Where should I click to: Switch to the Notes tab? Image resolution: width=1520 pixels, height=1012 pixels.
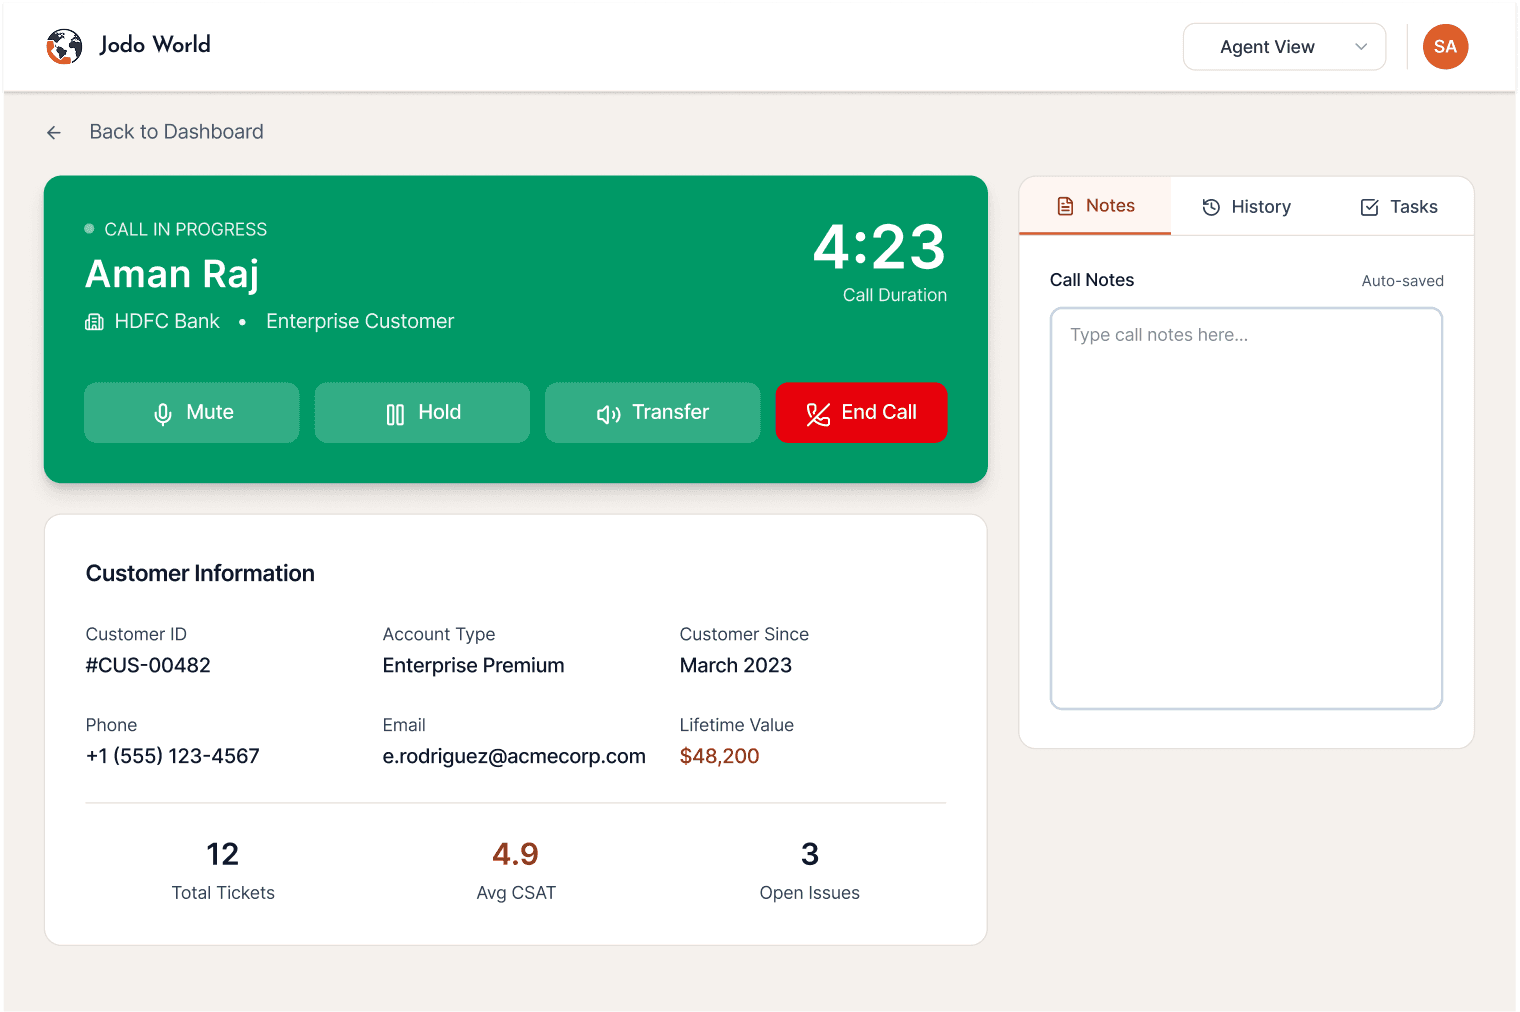click(x=1095, y=206)
